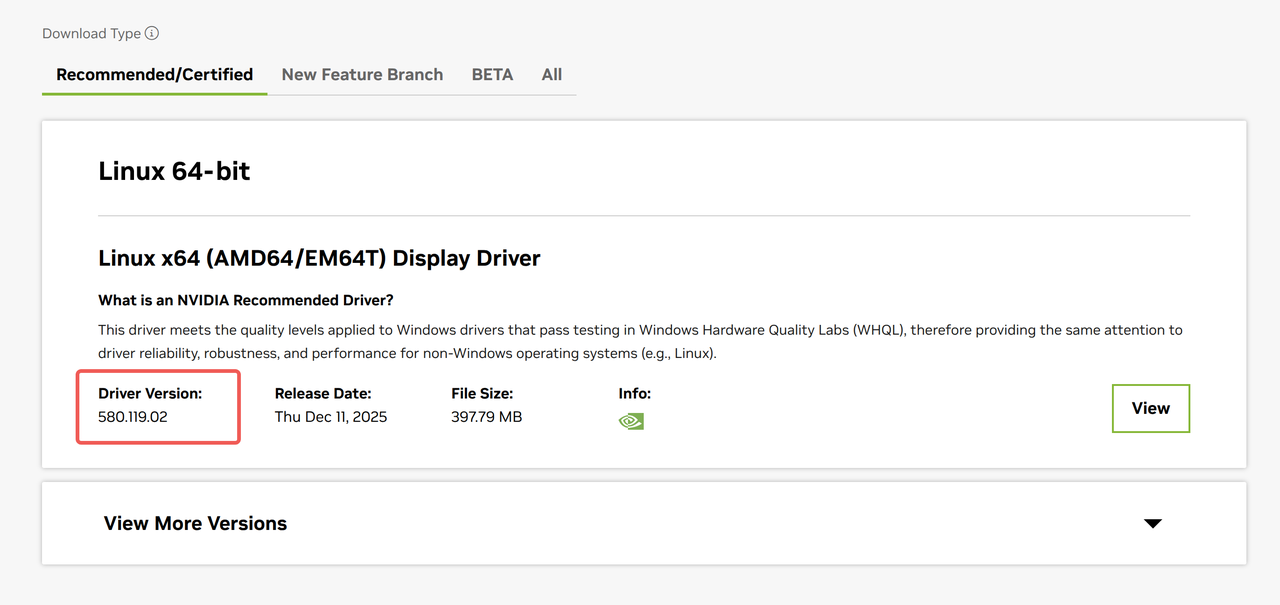Click the Linux 64-bit heading
Screen dimensions: 1280x605
[x=174, y=171]
